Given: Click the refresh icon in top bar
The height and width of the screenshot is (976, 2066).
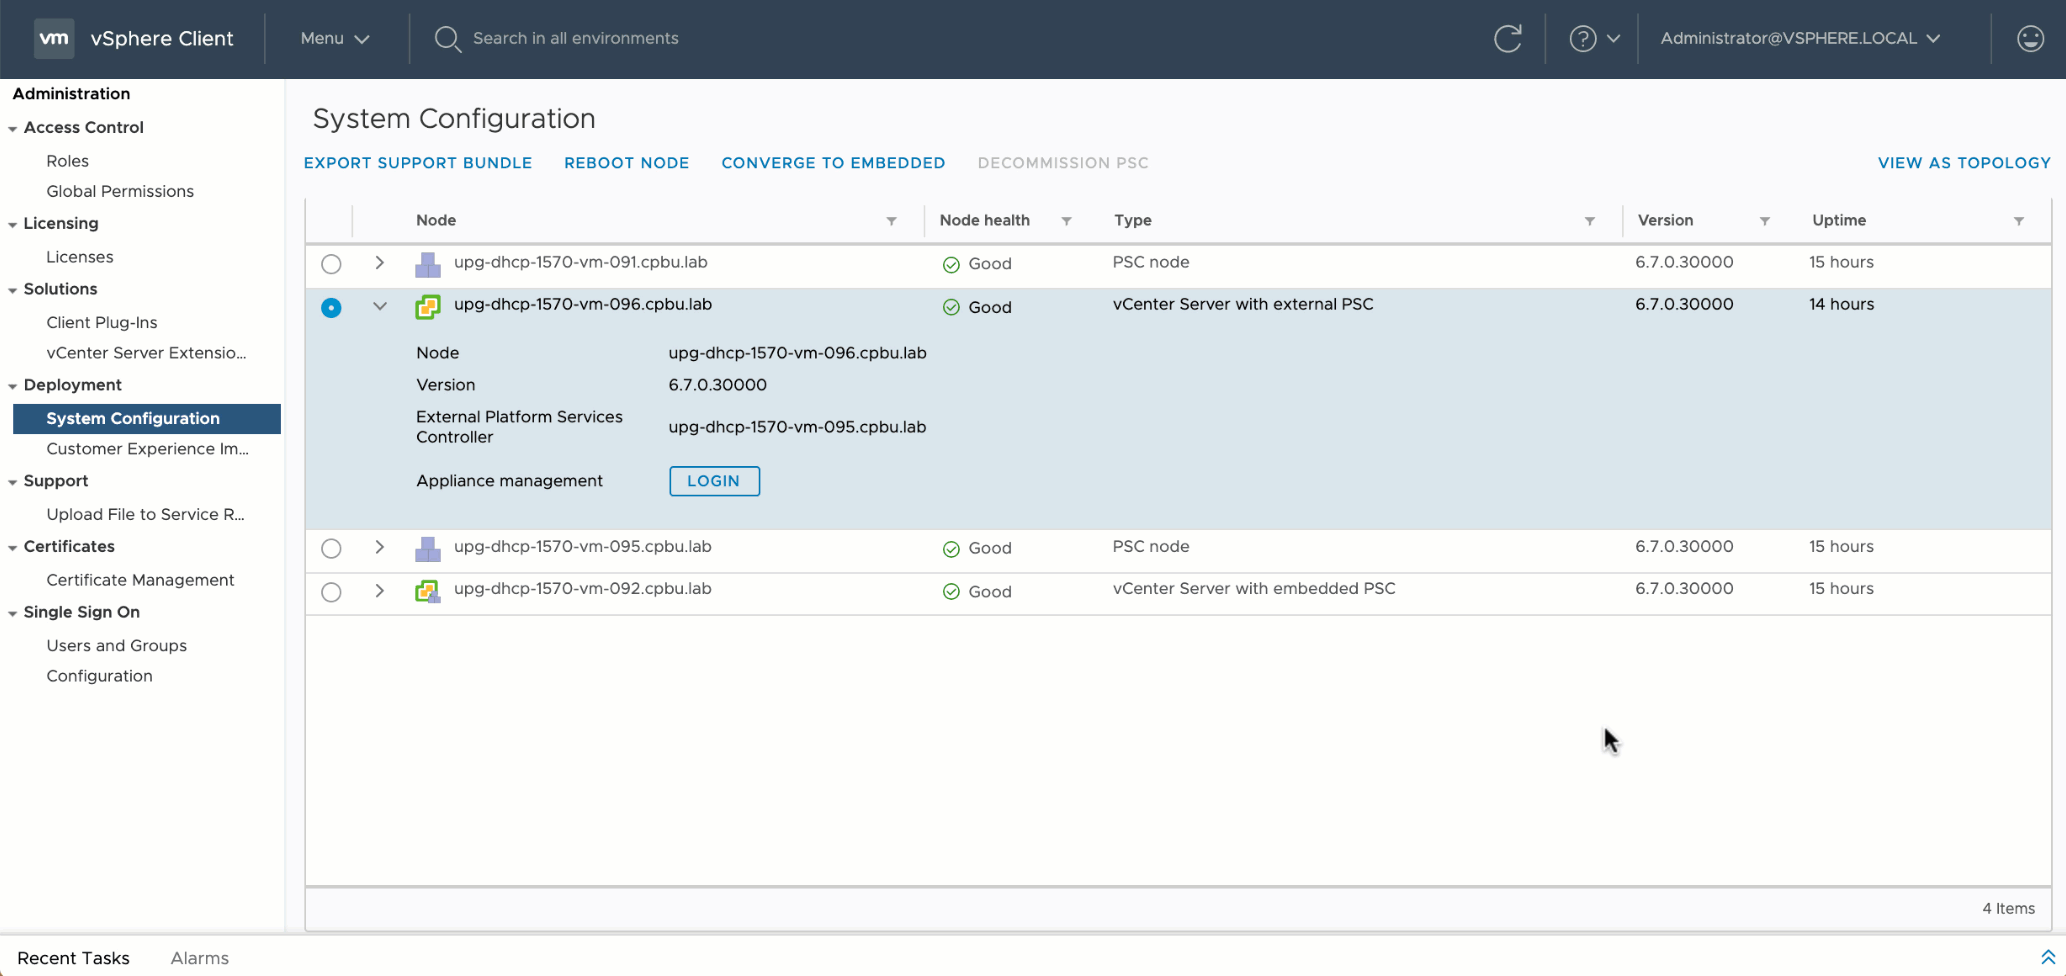Looking at the screenshot, I should point(1507,39).
